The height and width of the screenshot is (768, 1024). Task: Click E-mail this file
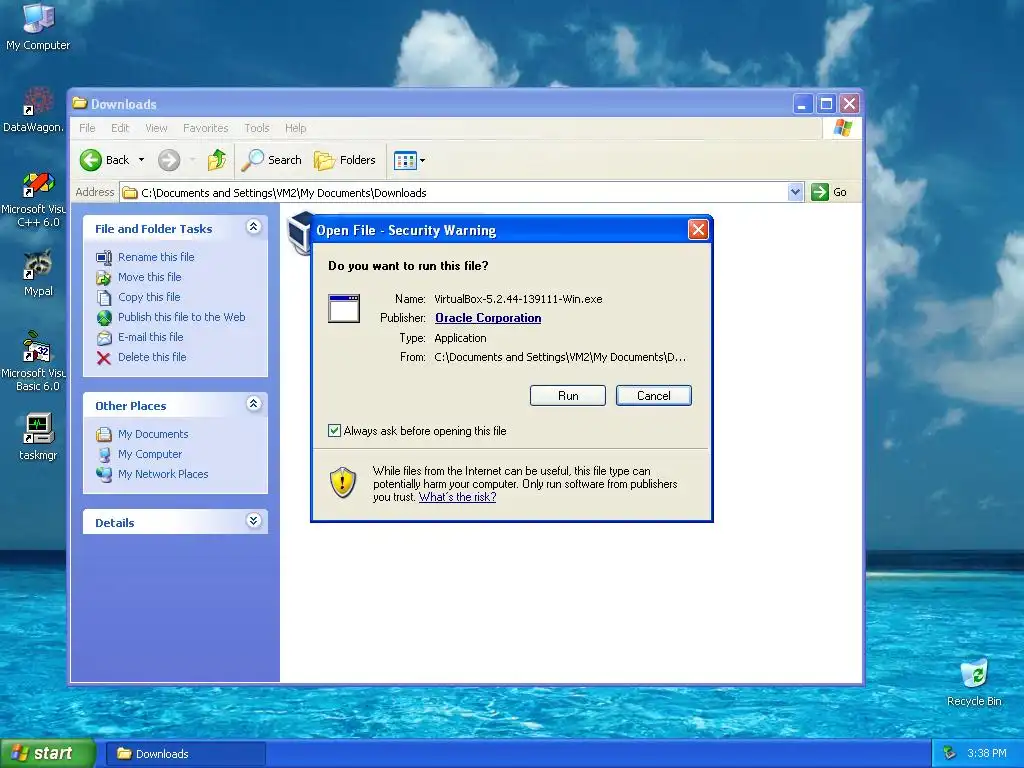pyautogui.click(x=150, y=338)
